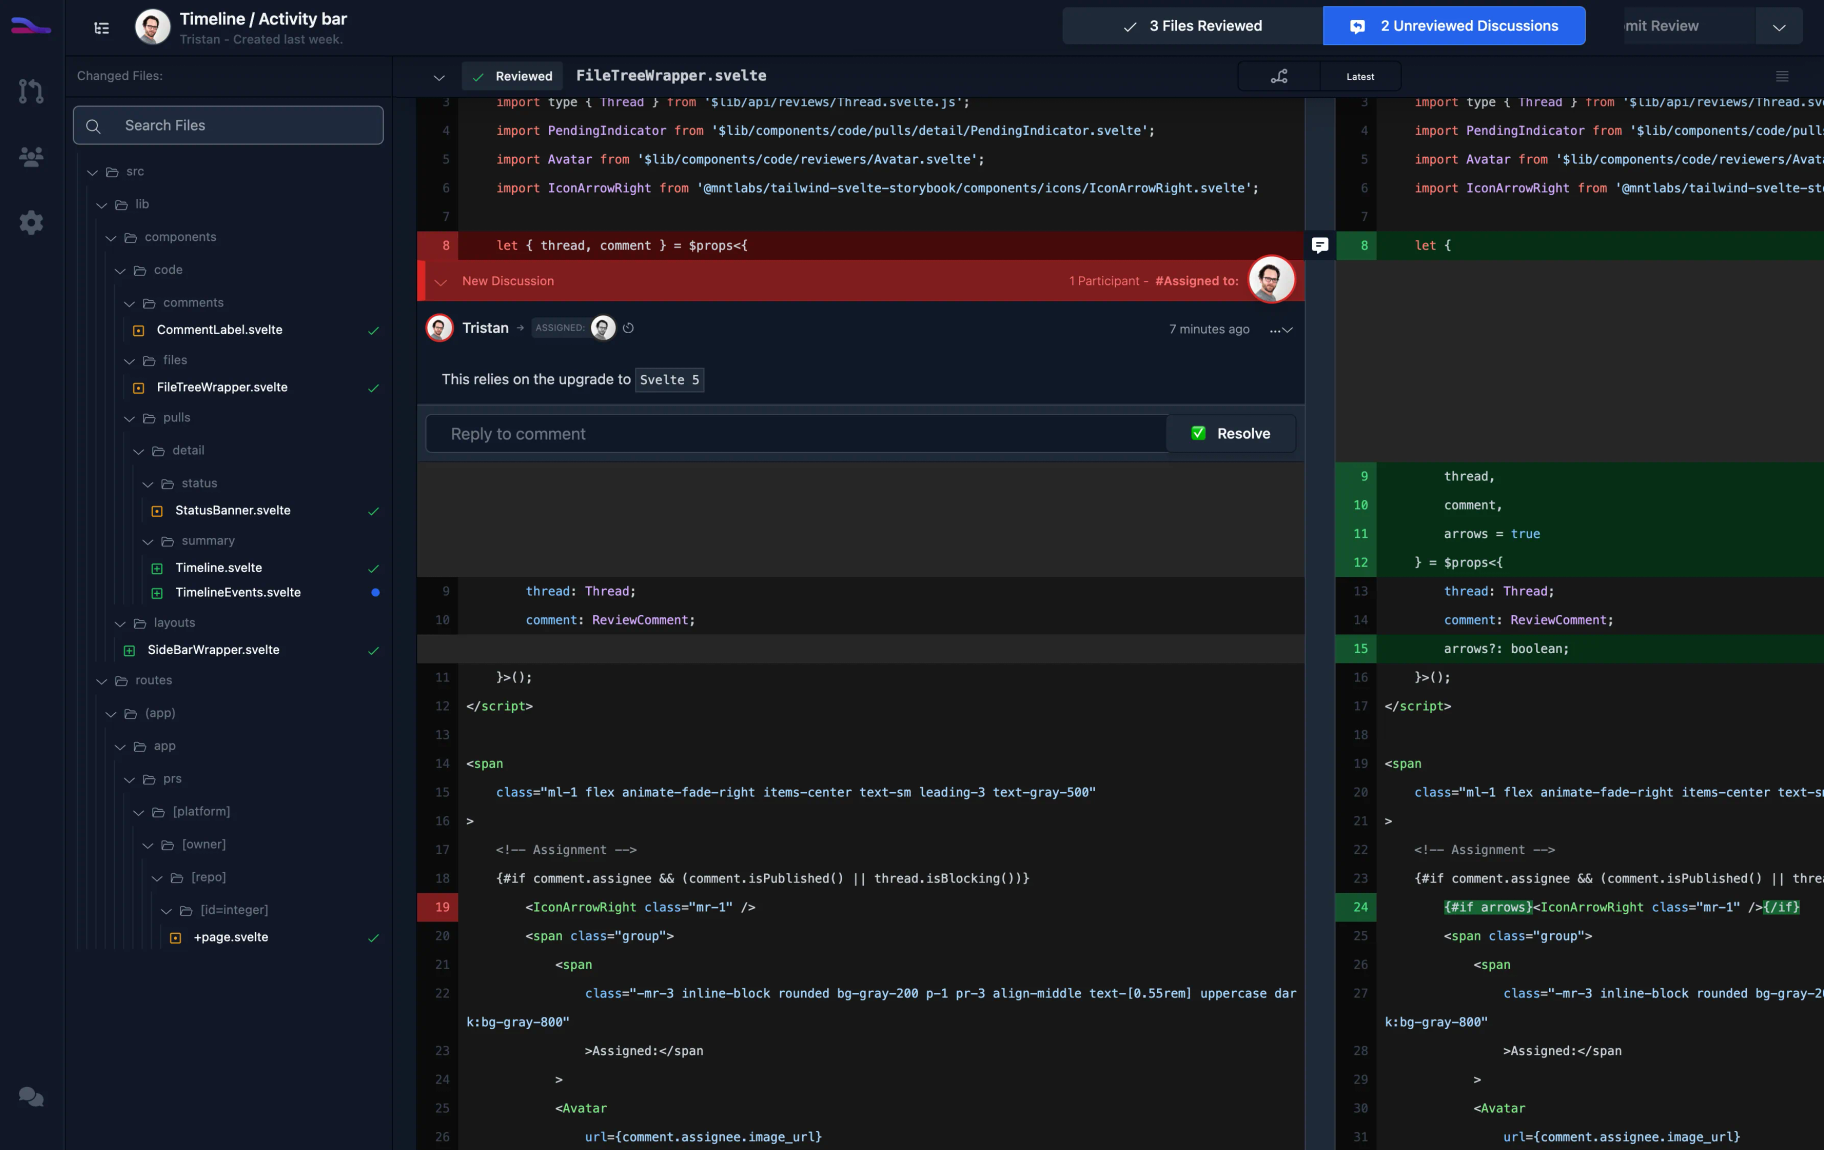Open the chat icon at bottom left
This screenshot has width=1824, height=1150.
pos(31,1097)
